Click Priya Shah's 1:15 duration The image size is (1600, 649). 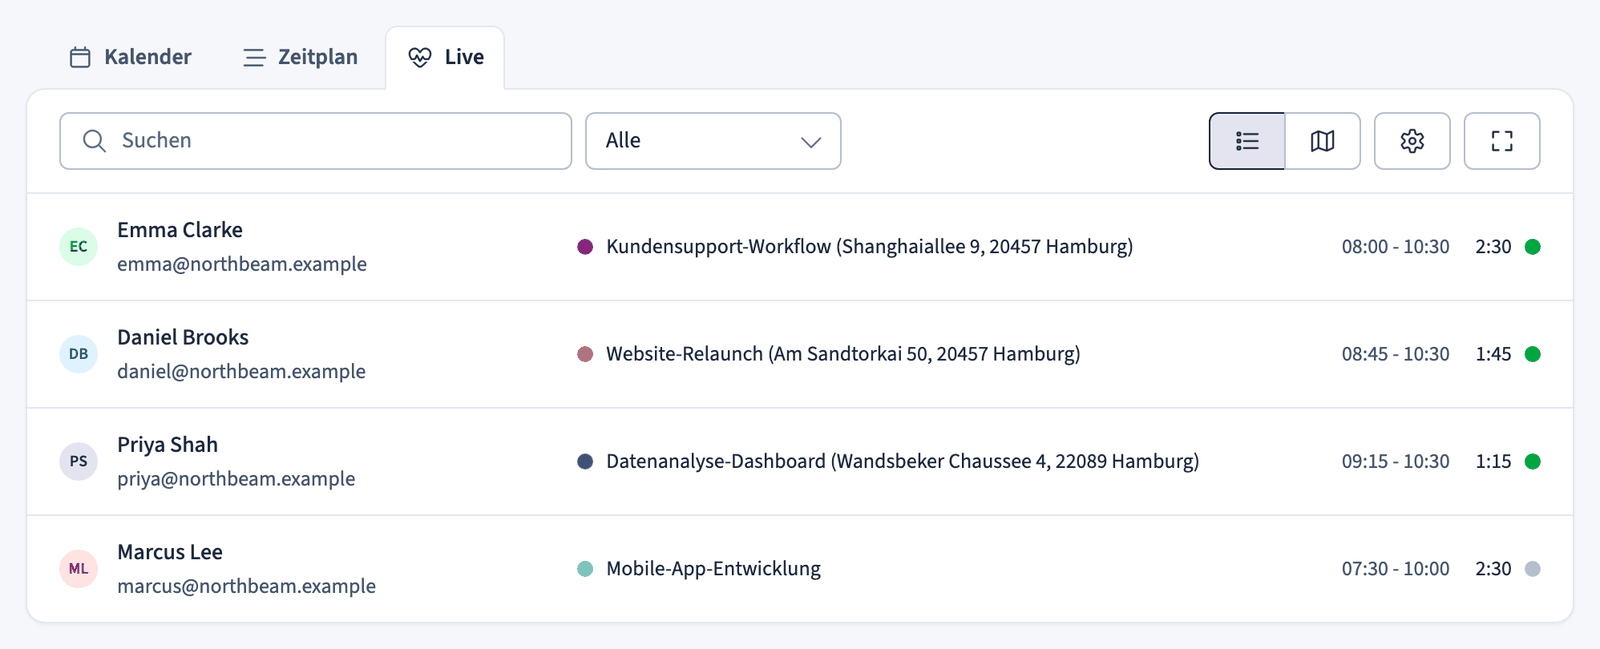coord(1493,461)
